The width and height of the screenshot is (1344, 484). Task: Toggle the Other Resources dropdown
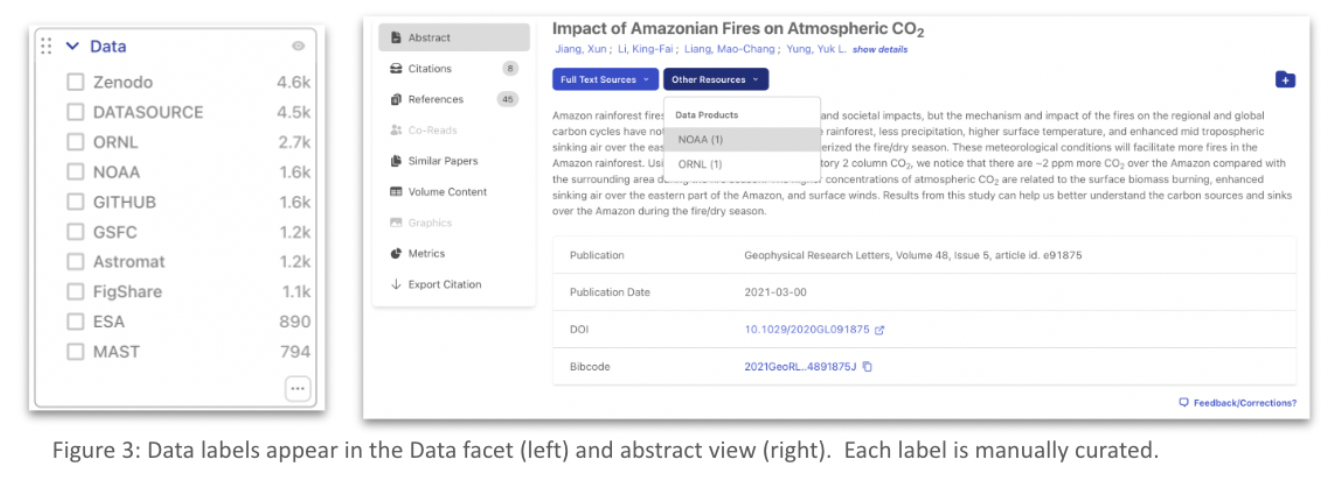pyautogui.click(x=715, y=80)
